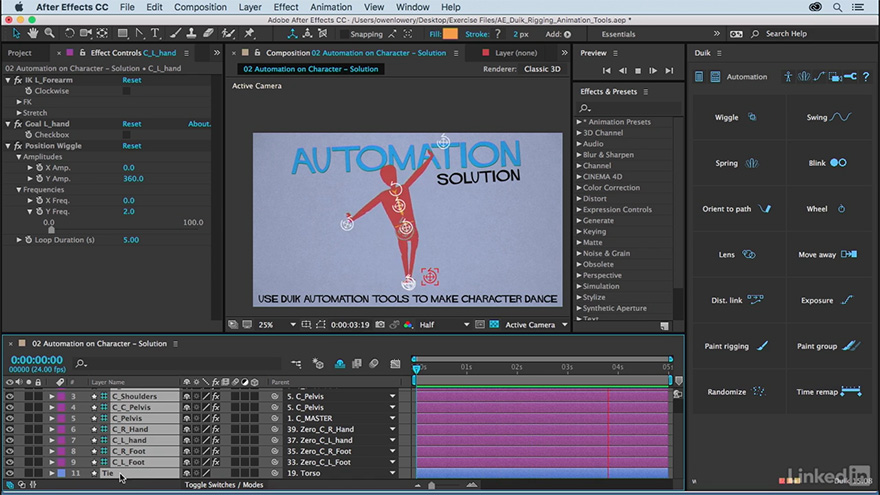Click the orange Fill color swatch
This screenshot has height=495, width=880.
[x=450, y=34]
